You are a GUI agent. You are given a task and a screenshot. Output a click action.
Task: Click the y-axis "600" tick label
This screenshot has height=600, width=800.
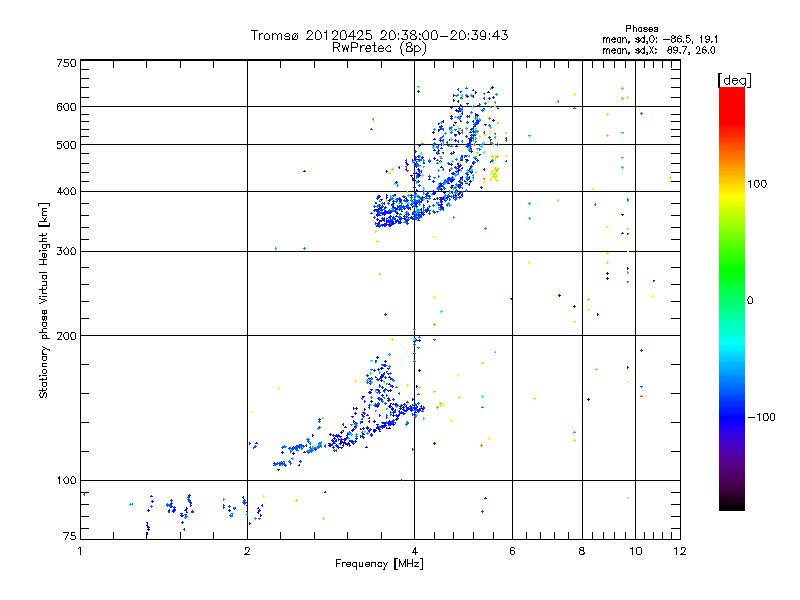[x=67, y=107]
